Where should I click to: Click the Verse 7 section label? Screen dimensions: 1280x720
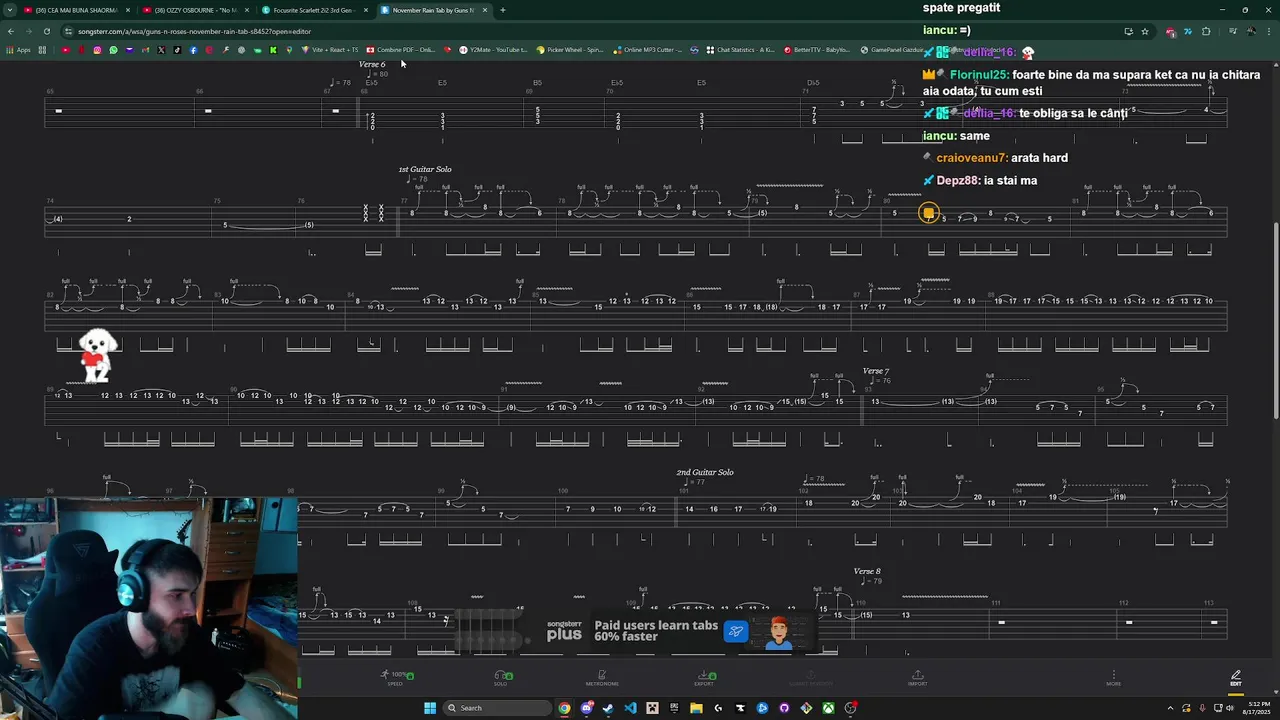[x=876, y=371]
